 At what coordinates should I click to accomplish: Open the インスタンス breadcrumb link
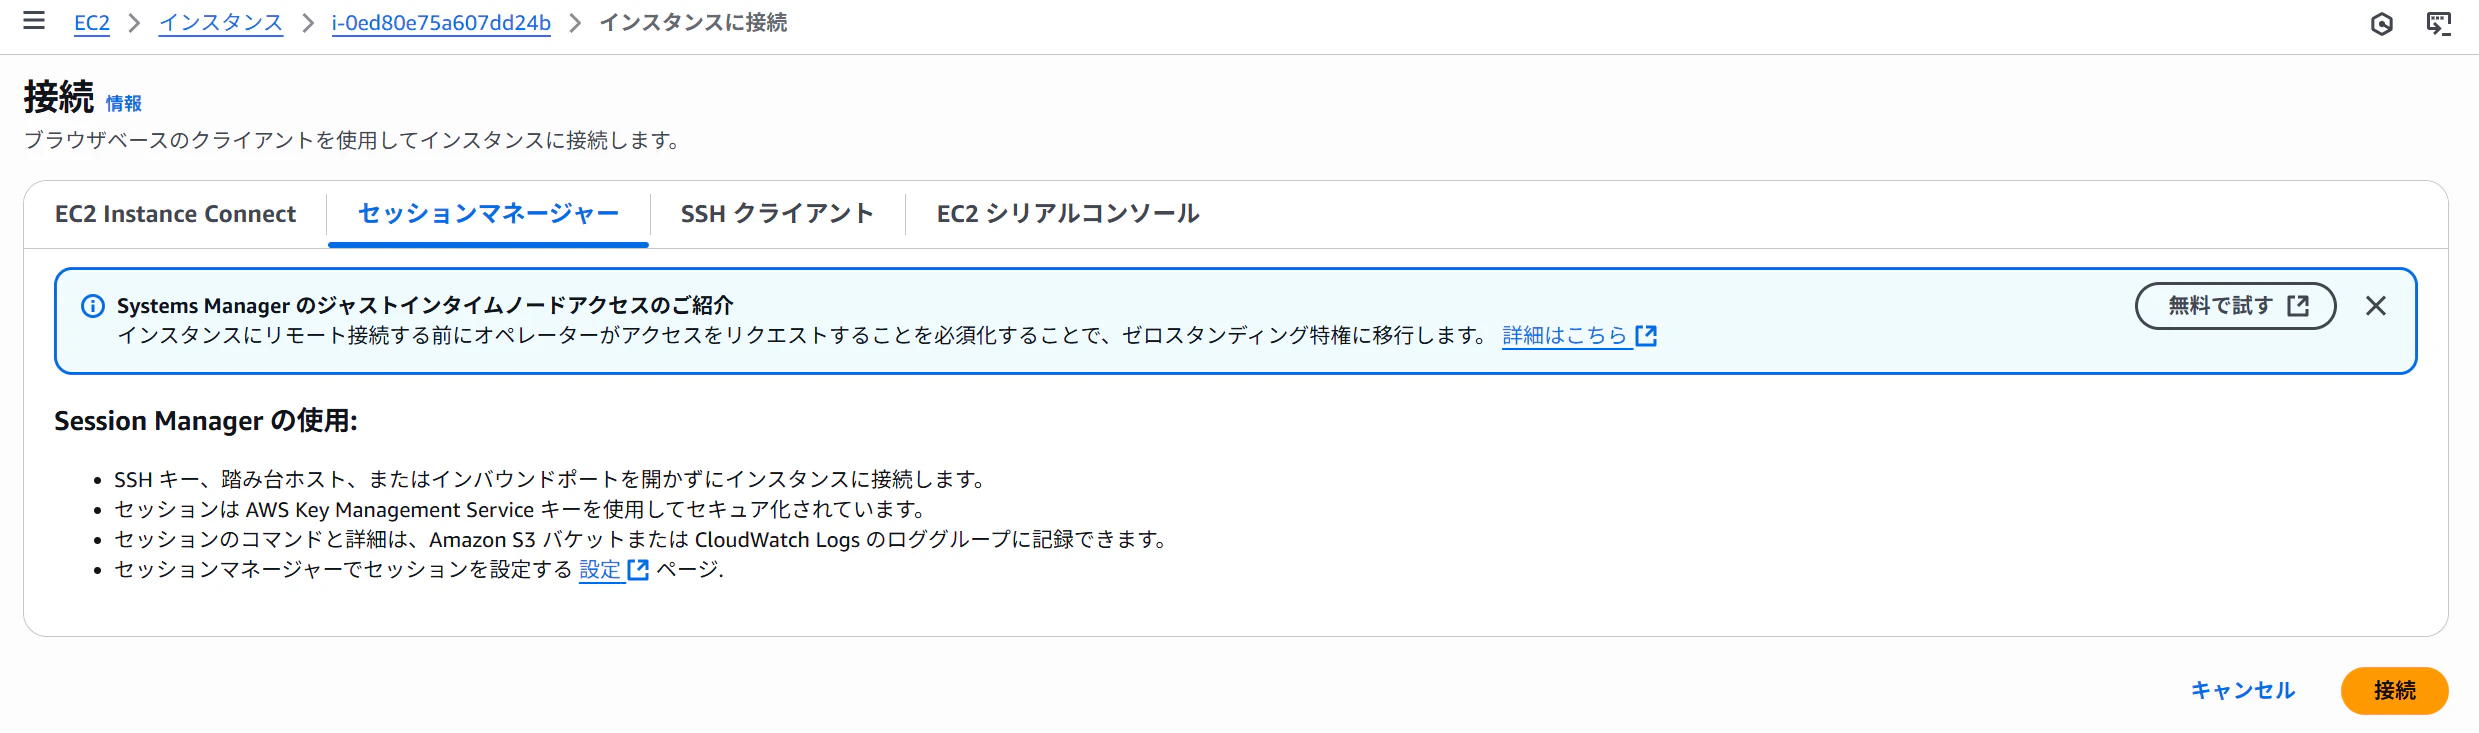pyautogui.click(x=221, y=23)
